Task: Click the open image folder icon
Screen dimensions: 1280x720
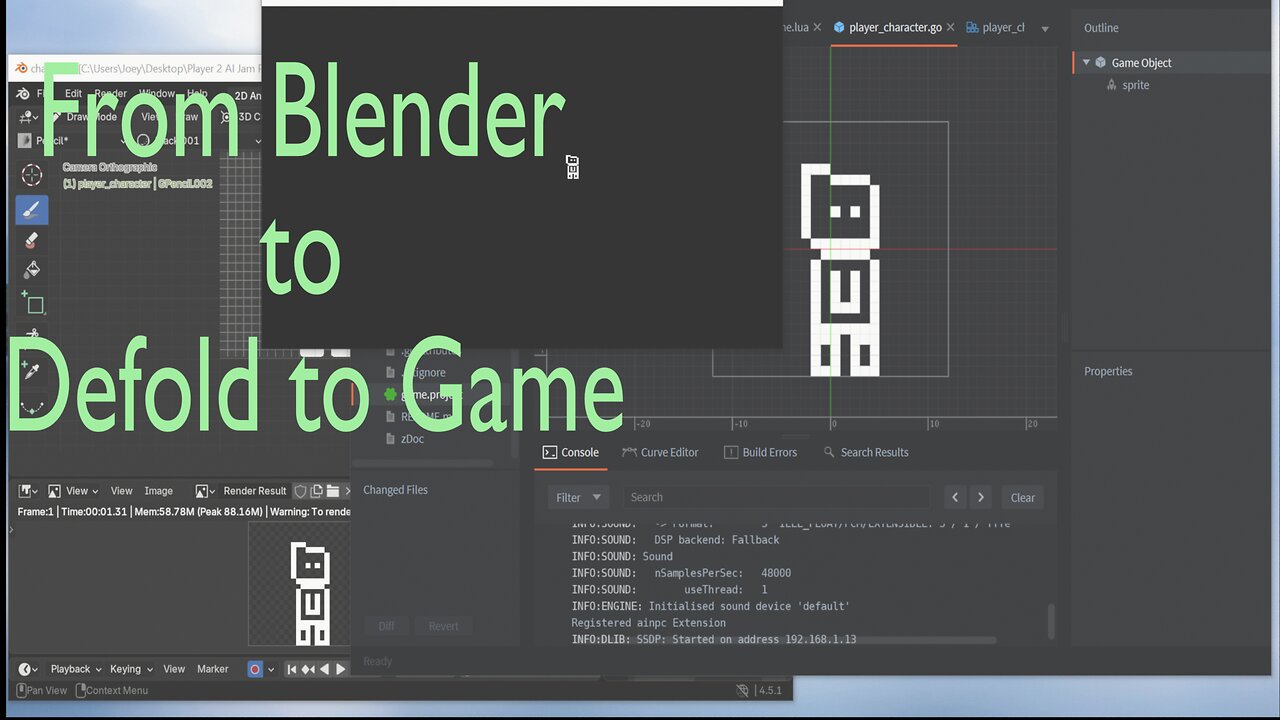Action: tap(333, 491)
